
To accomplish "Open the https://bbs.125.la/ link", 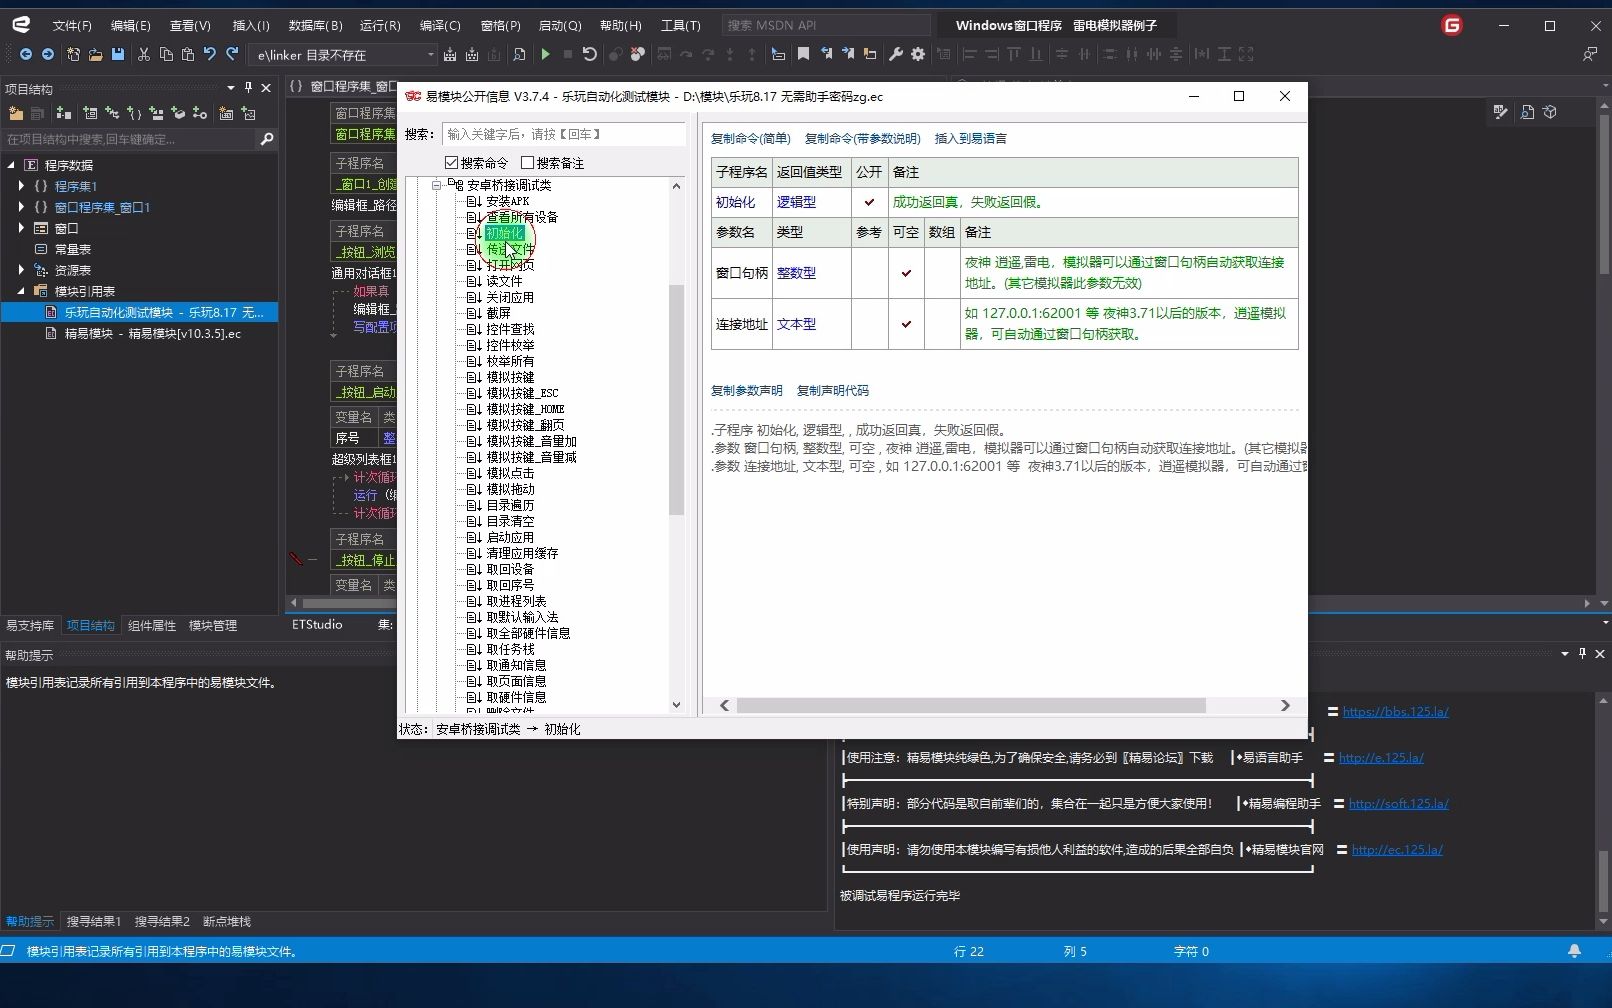I will pos(1395,712).
